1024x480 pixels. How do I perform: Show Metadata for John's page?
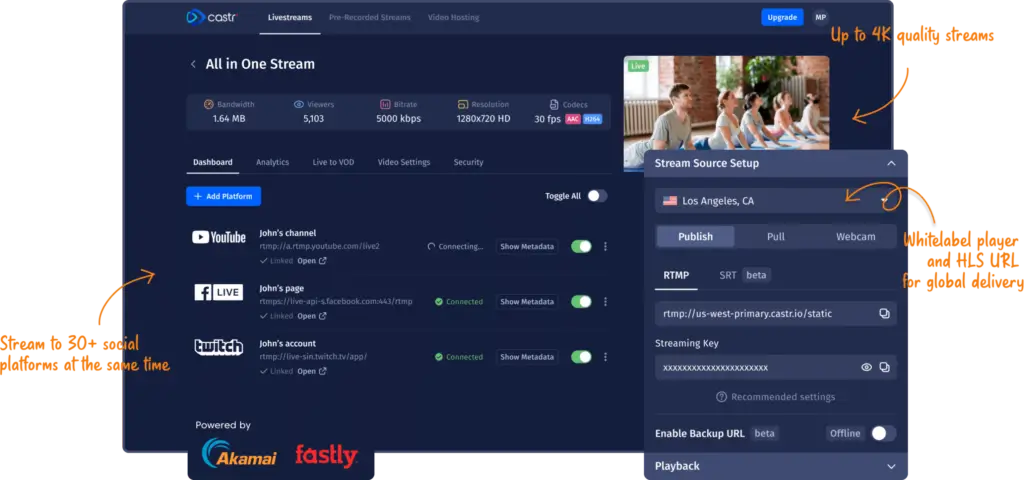tap(527, 302)
